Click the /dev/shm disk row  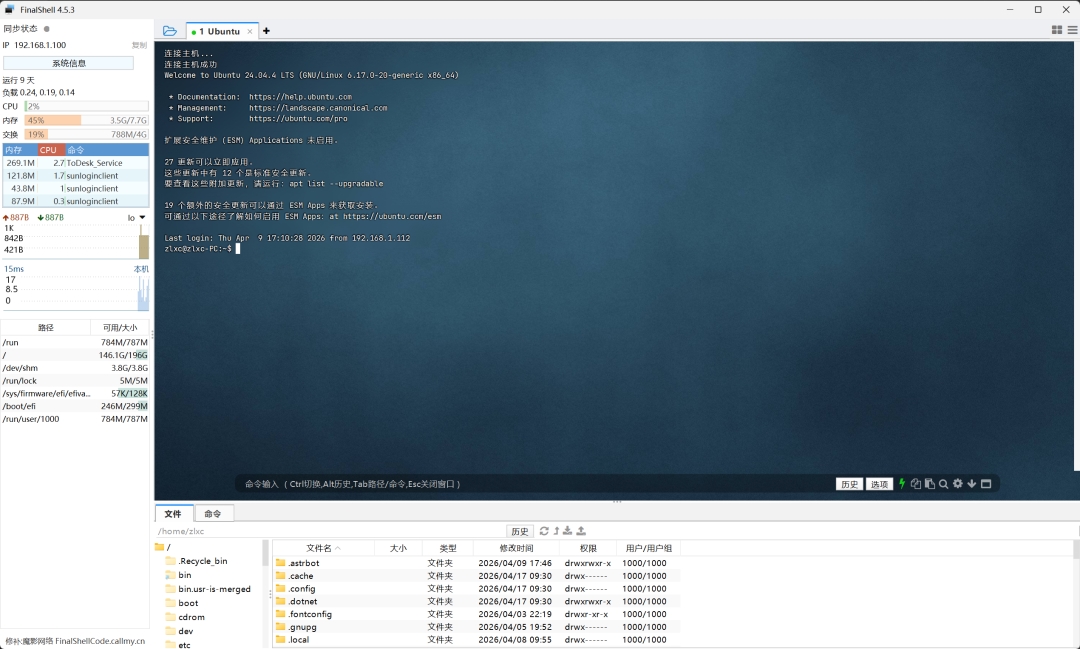pyautogui.click(x=74, y=368)
